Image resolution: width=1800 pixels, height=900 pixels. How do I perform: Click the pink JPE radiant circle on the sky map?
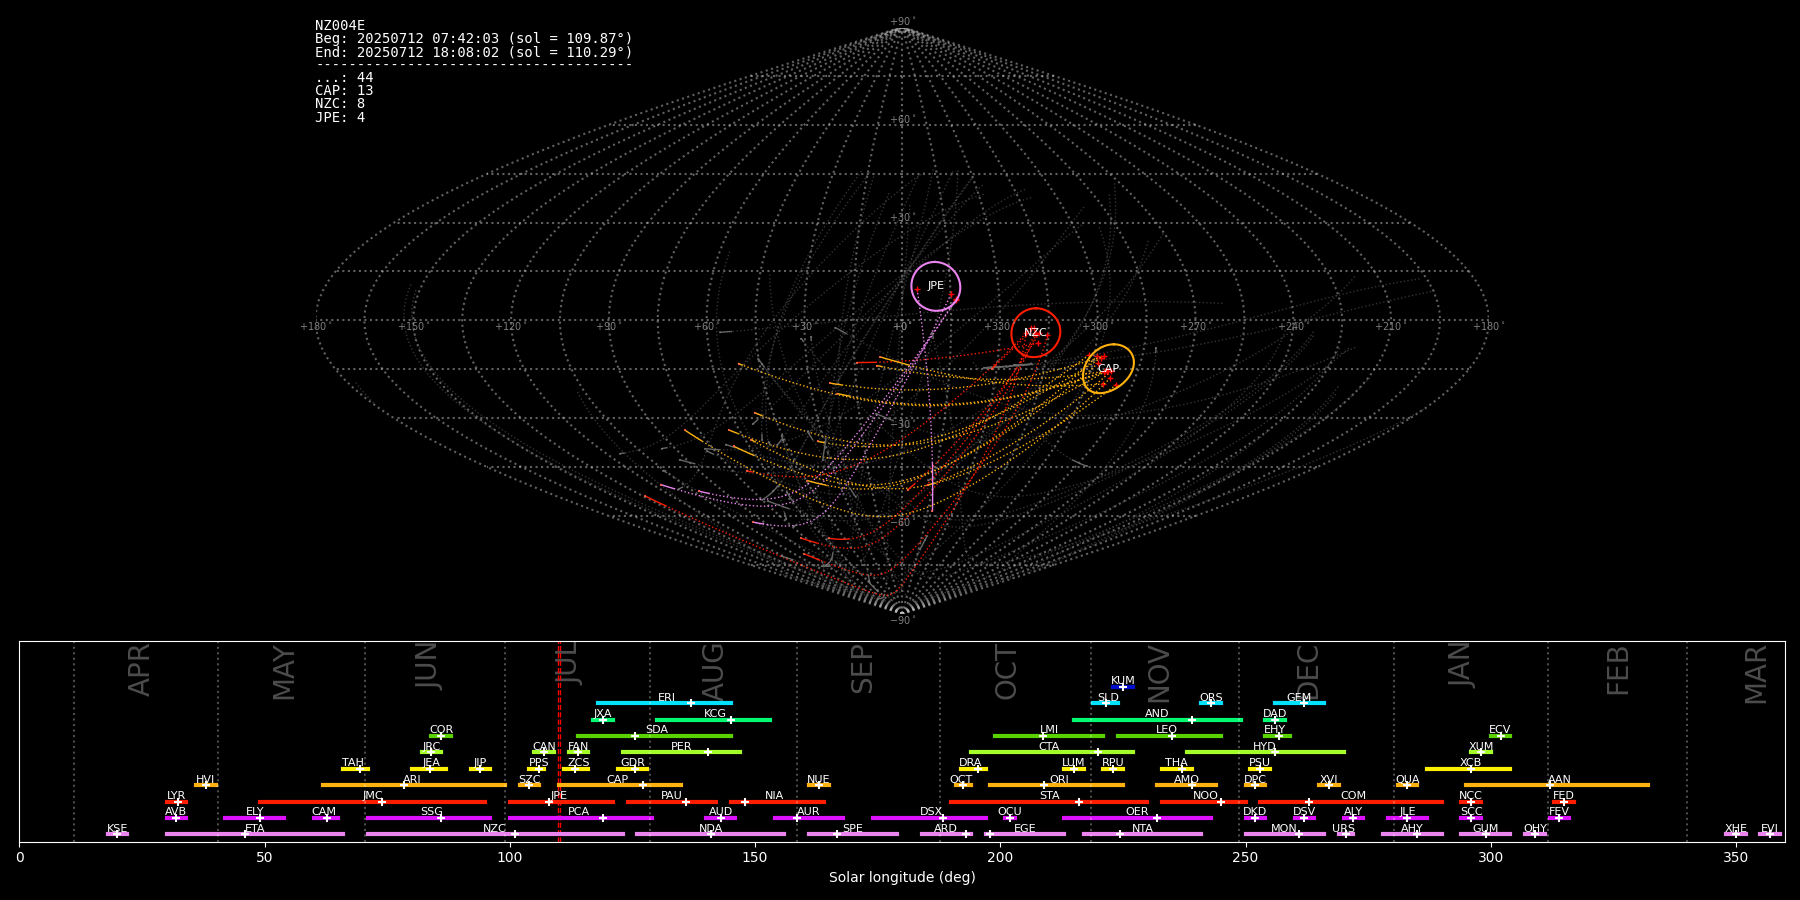(936, 287)
